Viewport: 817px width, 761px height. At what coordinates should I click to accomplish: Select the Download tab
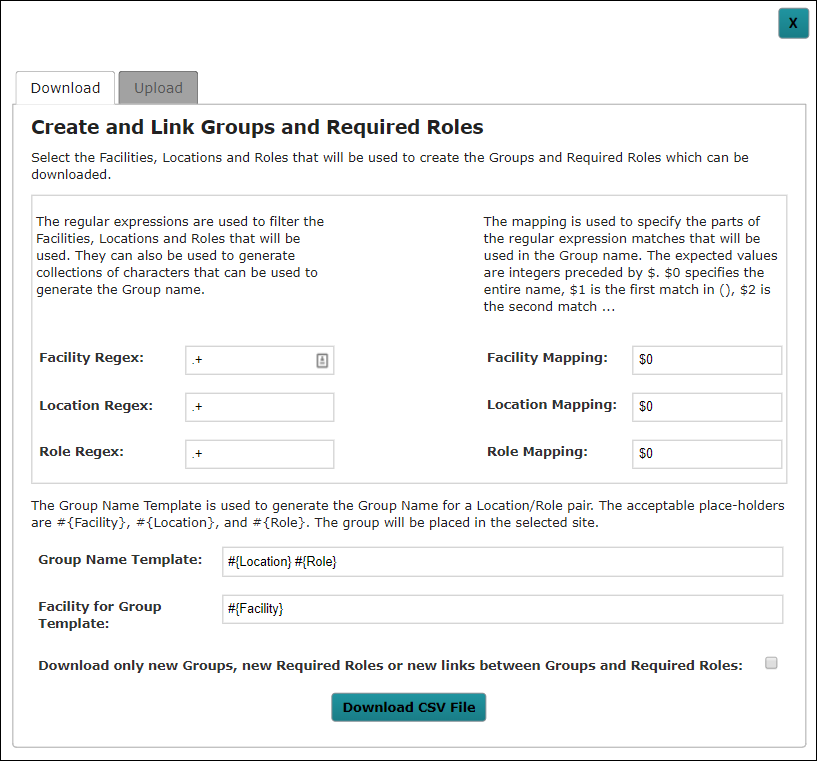(x=64, y=88)
